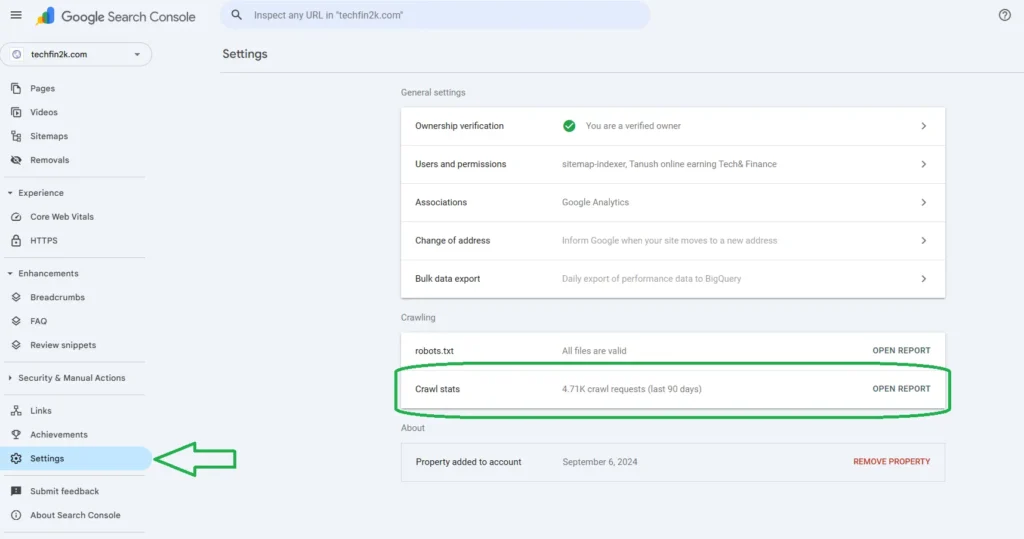
Task: Open Achievements in sidebar
Action: point(59,434)
